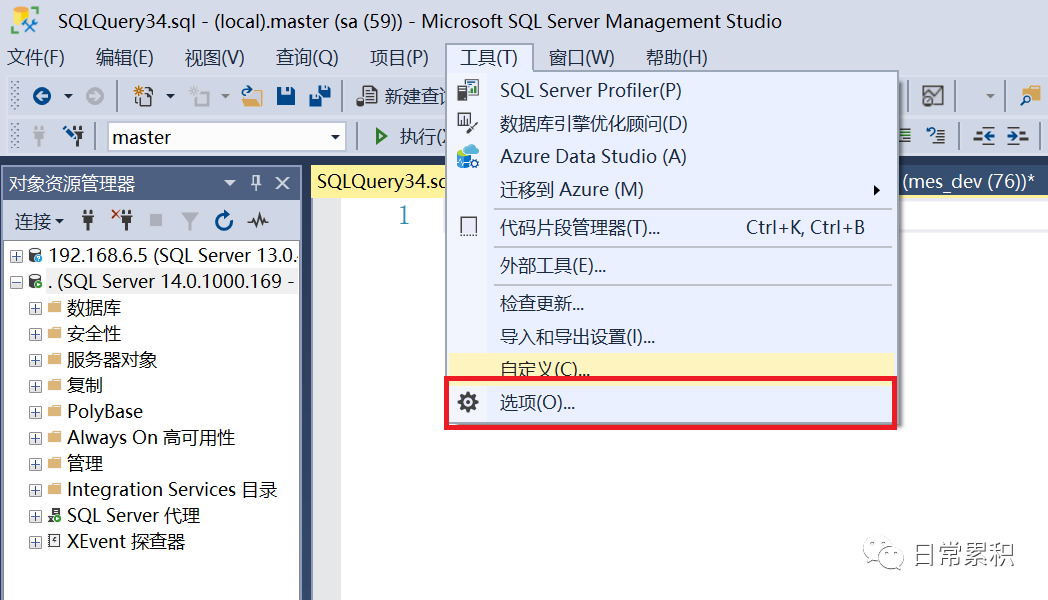Image resolution: width=1048 pixels, height=600 pixels.
Task: Open the 项目(P) Project menu
Action: click(x=399, y=57)
